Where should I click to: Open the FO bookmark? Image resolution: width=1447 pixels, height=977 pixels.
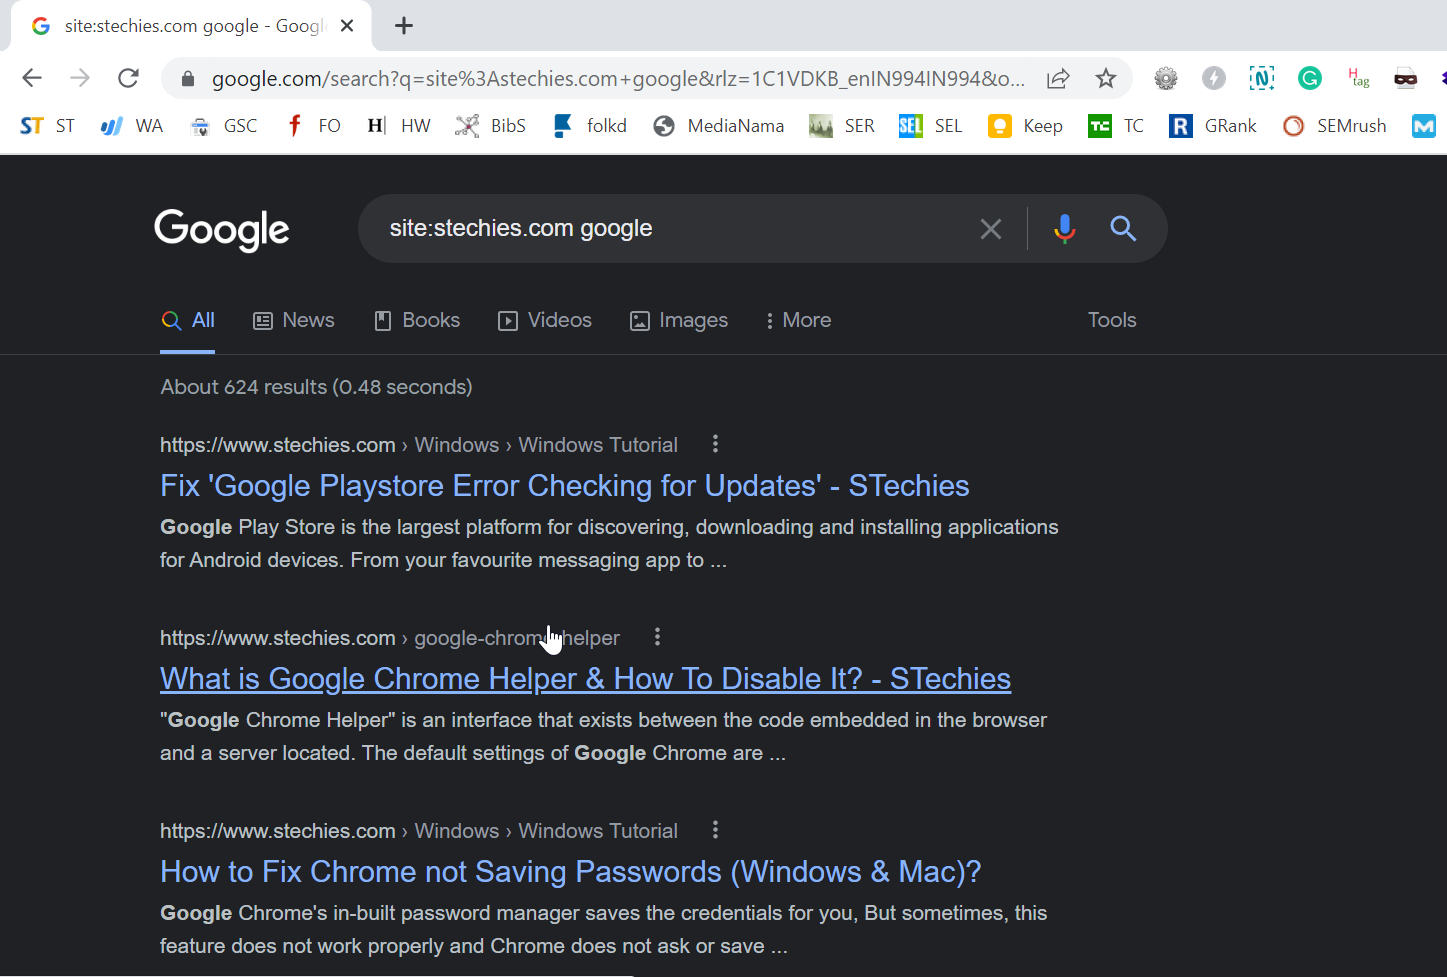pyautogui.click(x=313, y=126)
